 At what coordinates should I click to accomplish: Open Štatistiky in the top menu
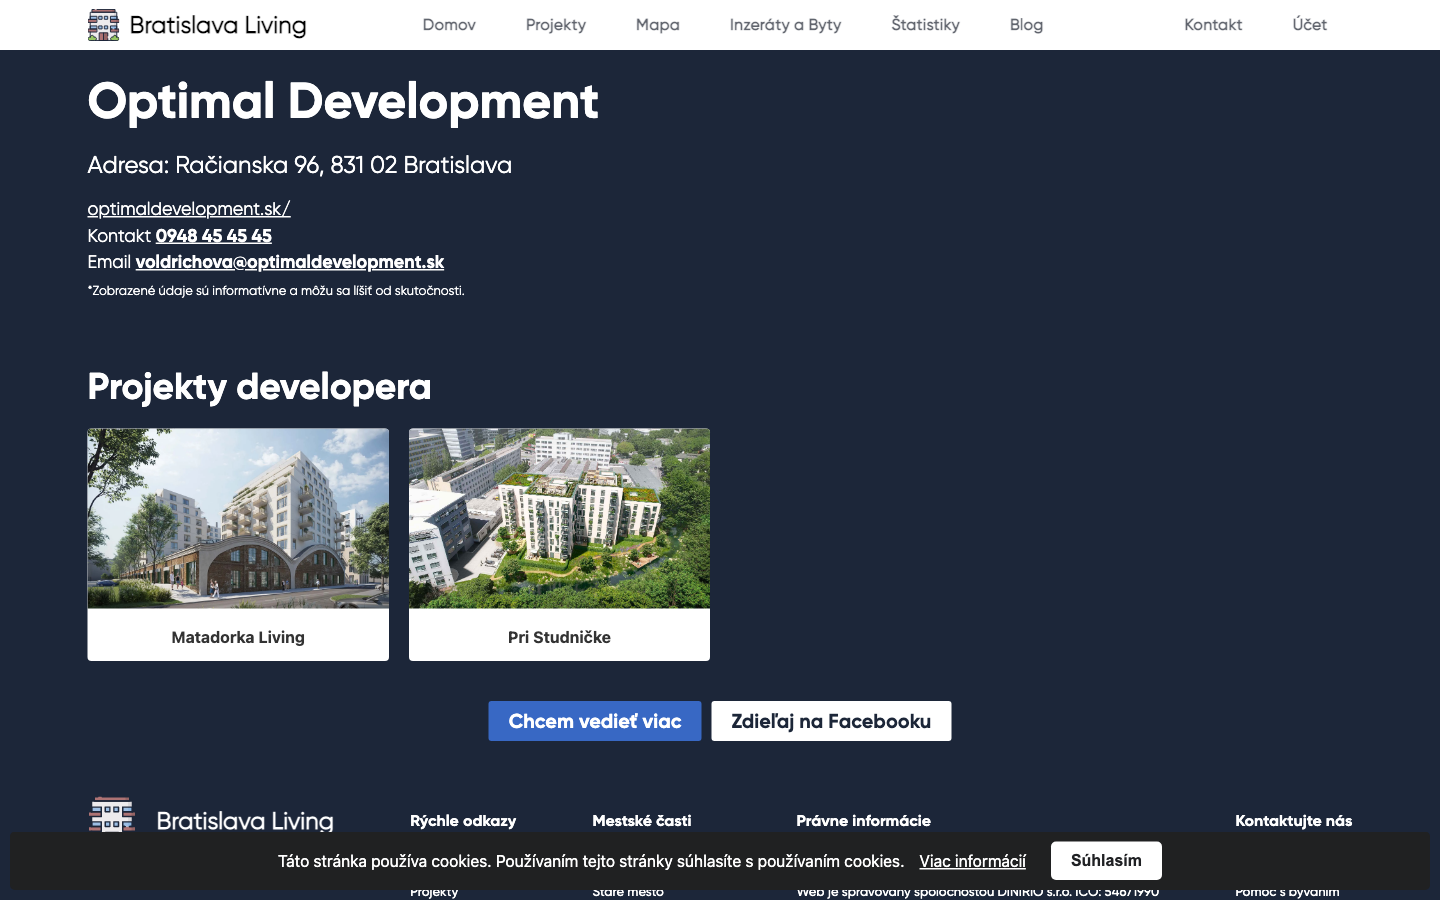pos(926,25)
